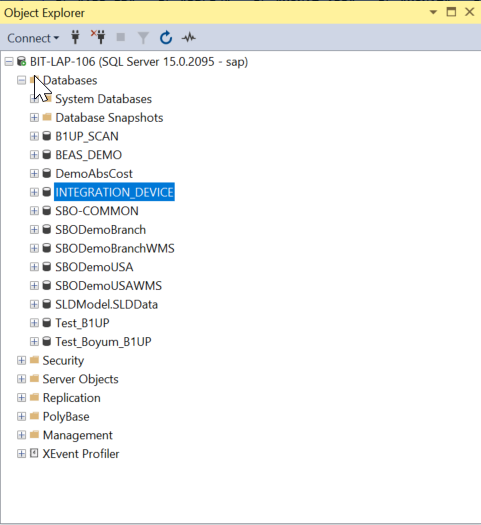Open the Activity Monitor pulse icon
The width and height of the screenshot is (481, 525).
coord(189,38)
